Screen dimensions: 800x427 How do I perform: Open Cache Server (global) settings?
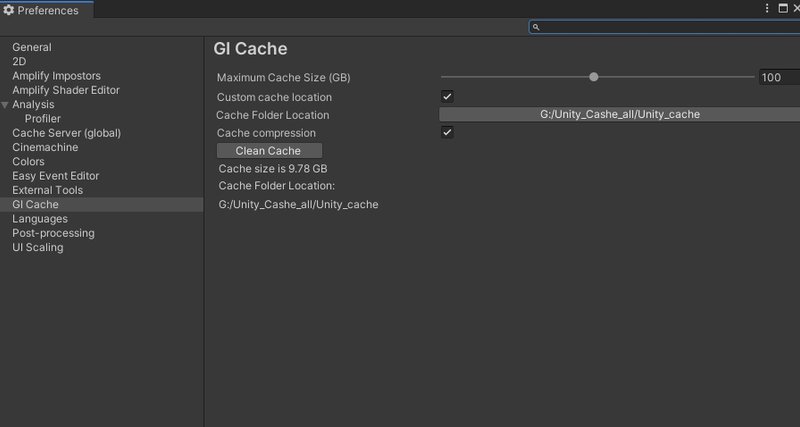pos(67,133)
